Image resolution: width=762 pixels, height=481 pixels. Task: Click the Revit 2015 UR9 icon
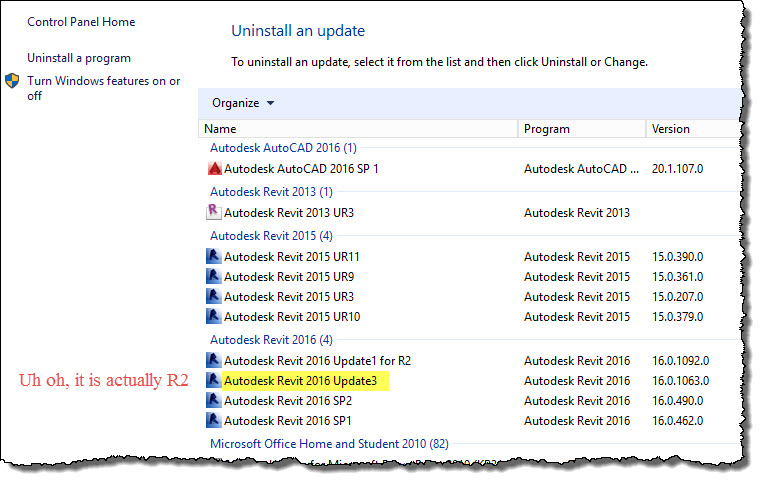click(x=213, y=276)
